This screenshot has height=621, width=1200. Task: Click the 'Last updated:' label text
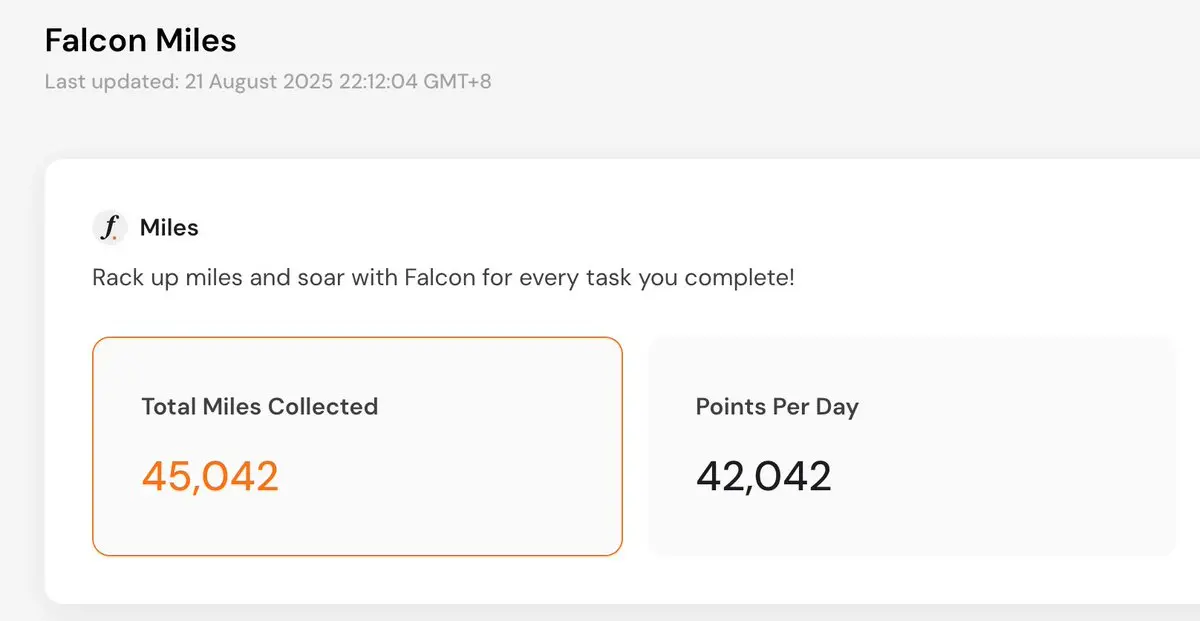[x=112, y=82]
